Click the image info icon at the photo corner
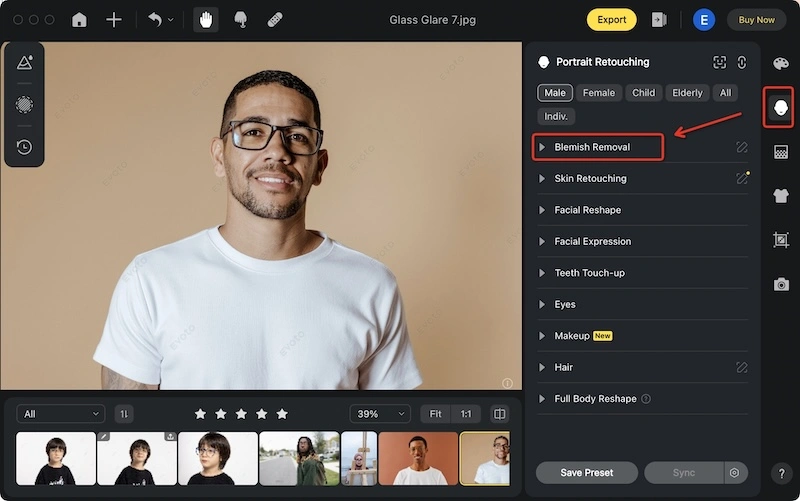This screenshot has width=800, height=501. pos(507,383)
